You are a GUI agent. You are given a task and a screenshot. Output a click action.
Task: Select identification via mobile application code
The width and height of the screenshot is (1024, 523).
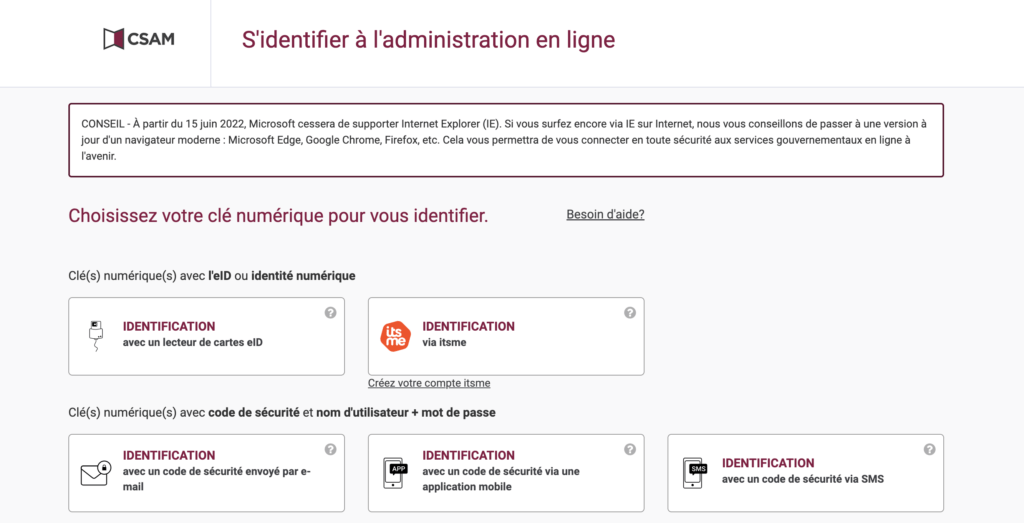coord(506,473)
